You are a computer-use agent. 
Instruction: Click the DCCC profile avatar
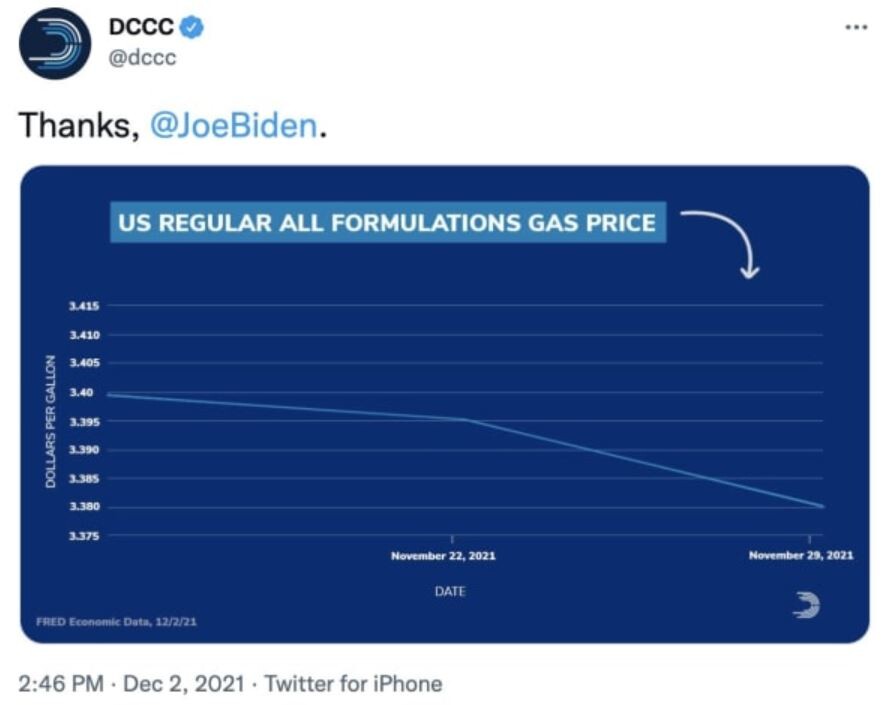coord(55,43)
